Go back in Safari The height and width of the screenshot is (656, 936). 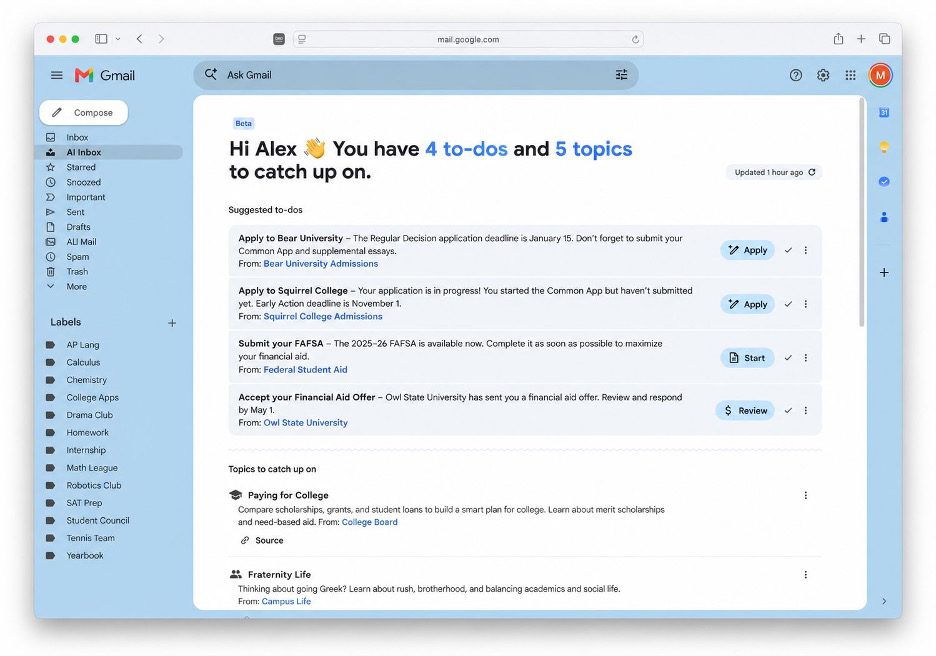coord(139,39)
